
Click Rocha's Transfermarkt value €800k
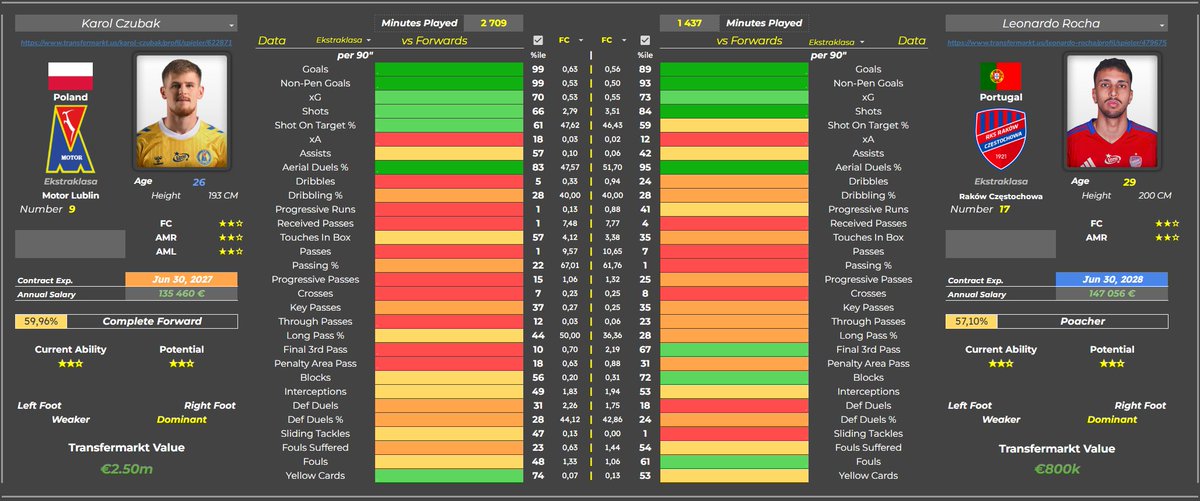coord(1055,470)
